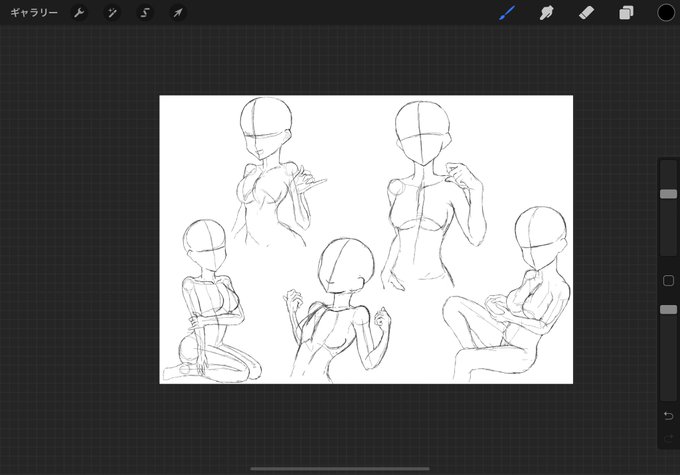The height and width of the screenshot is (475, 680).
Task: Select the Brush tool
Action: point(507,13)
